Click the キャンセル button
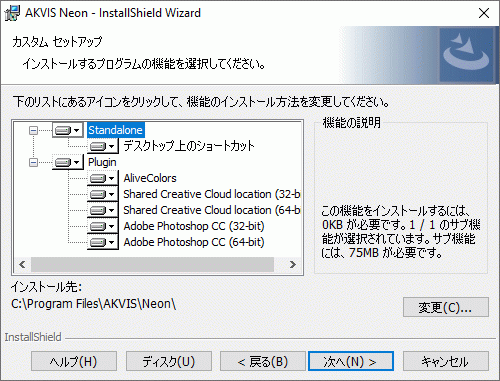 coord(446,361)
